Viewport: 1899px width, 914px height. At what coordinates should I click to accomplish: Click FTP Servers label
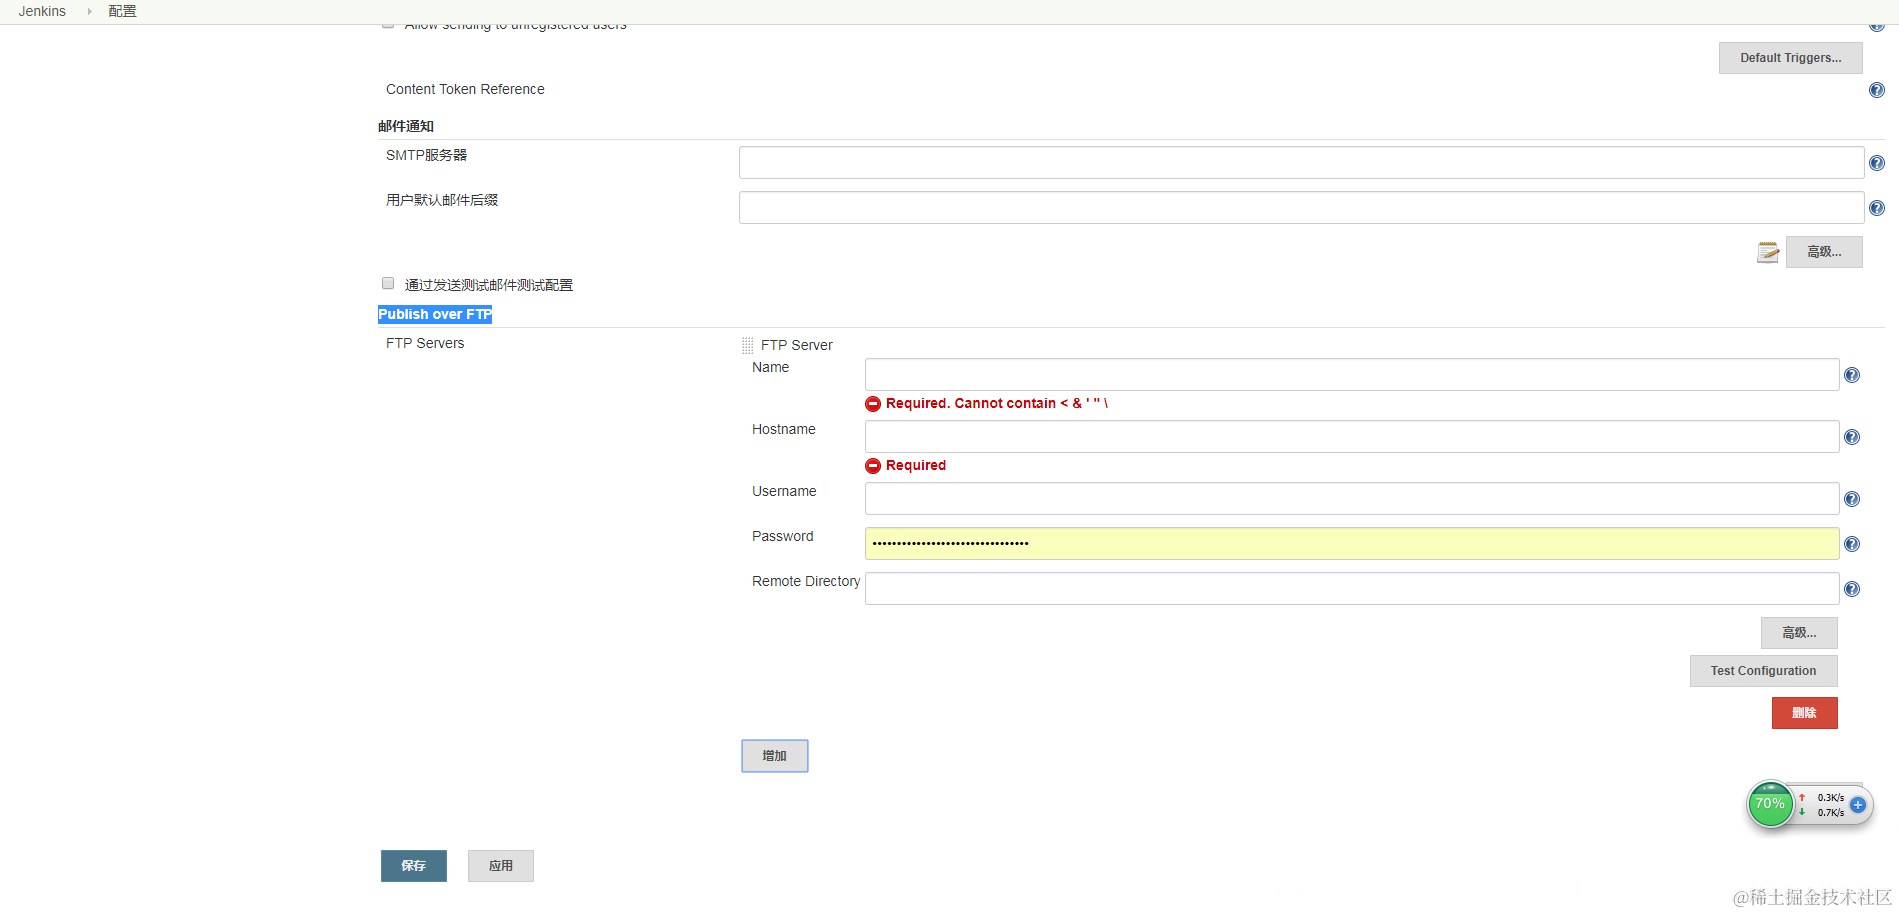tap(425, 343)
